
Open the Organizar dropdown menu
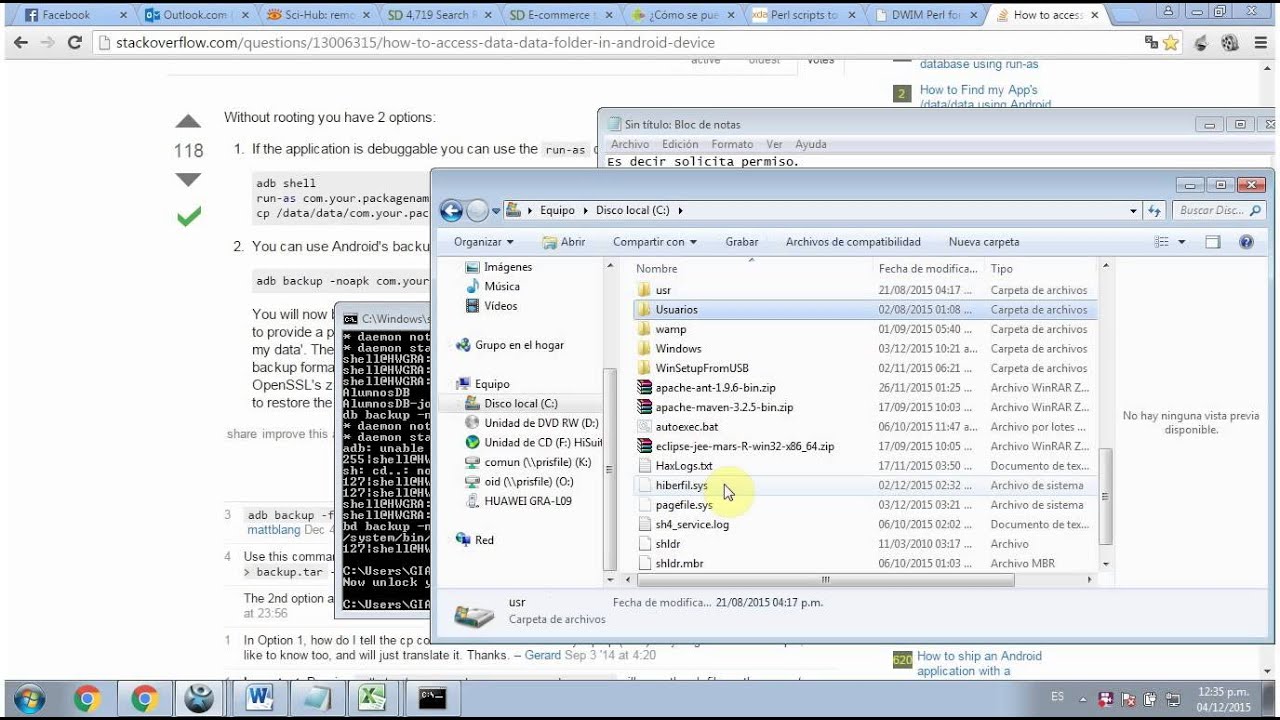(483, 242)
